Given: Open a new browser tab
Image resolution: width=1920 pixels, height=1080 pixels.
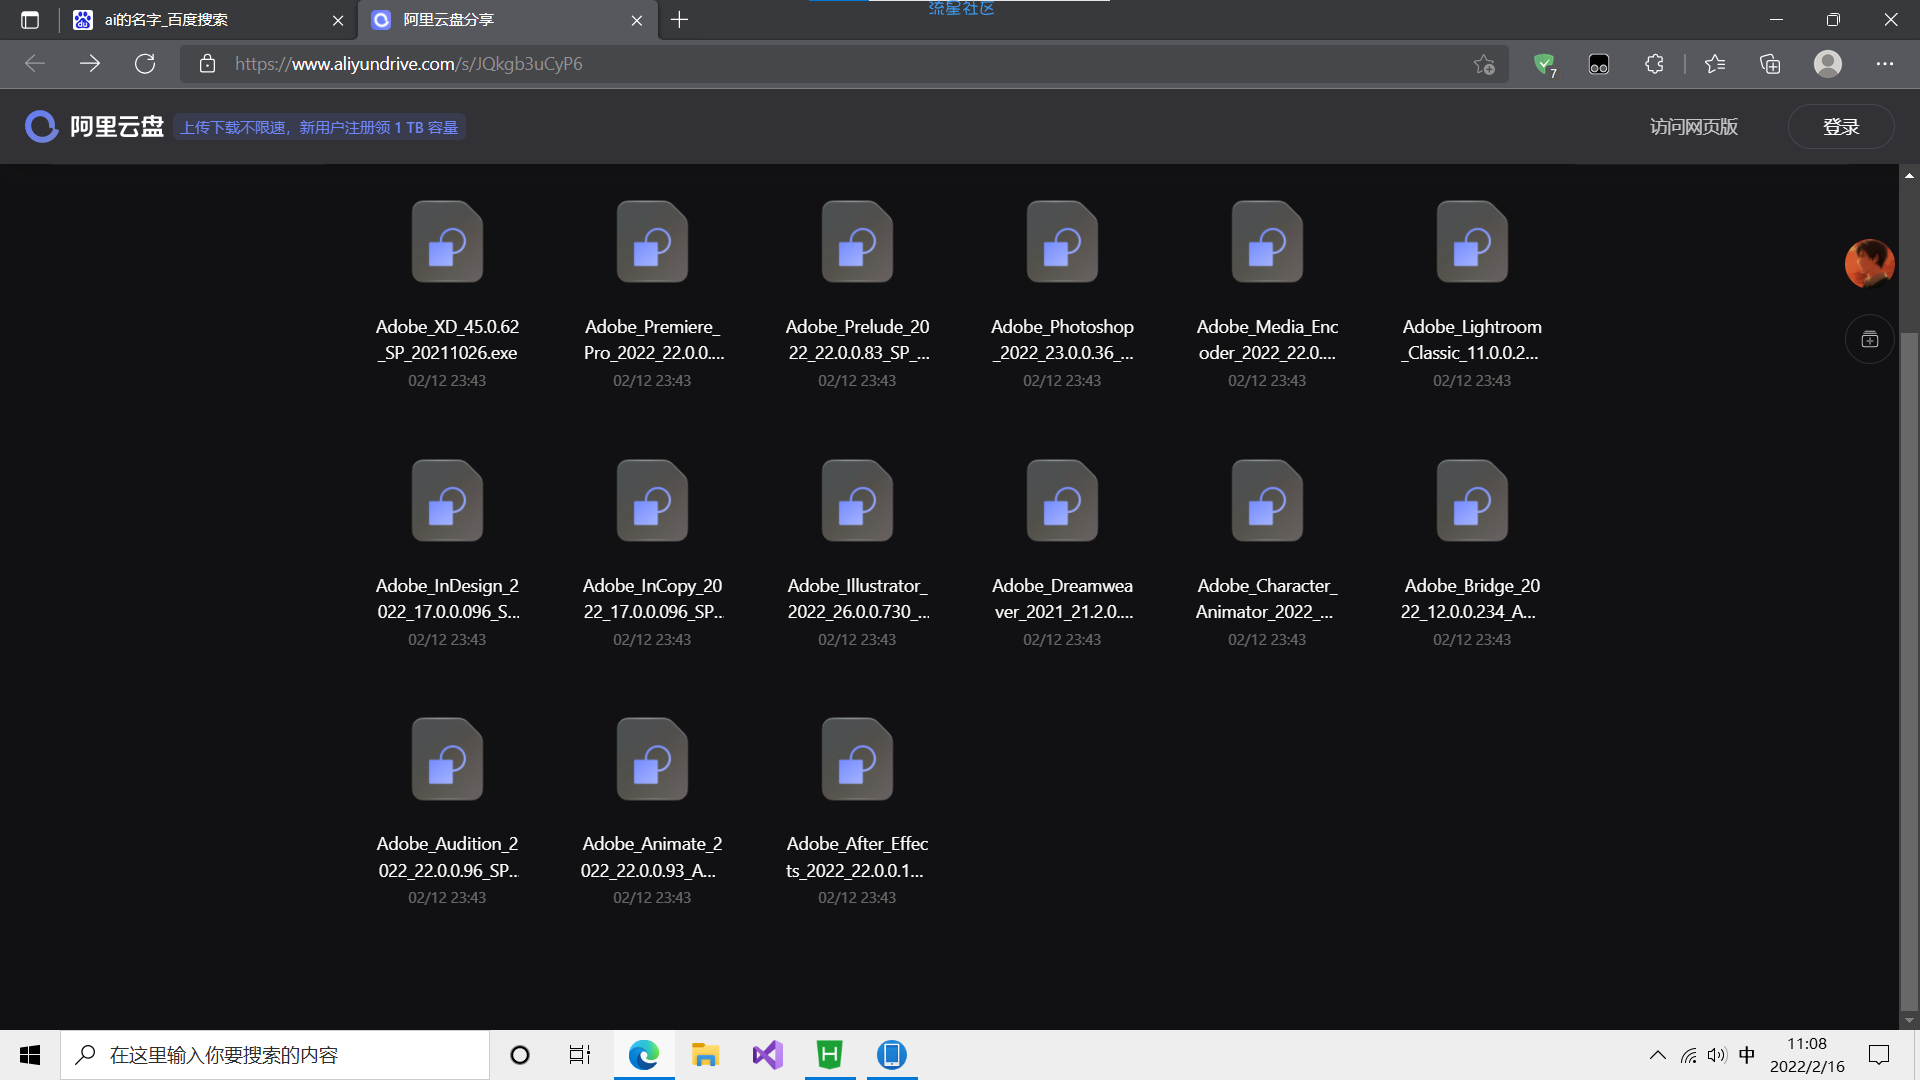Looking at the screenshot, I should coord(680,20).
